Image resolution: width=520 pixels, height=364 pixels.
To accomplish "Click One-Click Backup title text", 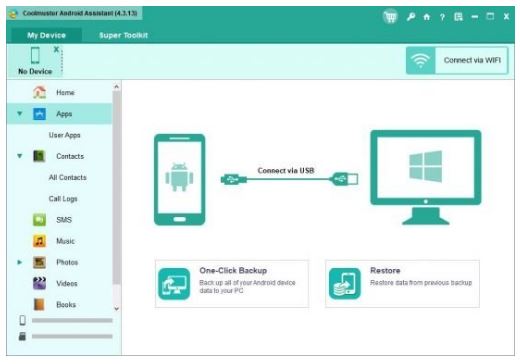I will click(233, 270).
